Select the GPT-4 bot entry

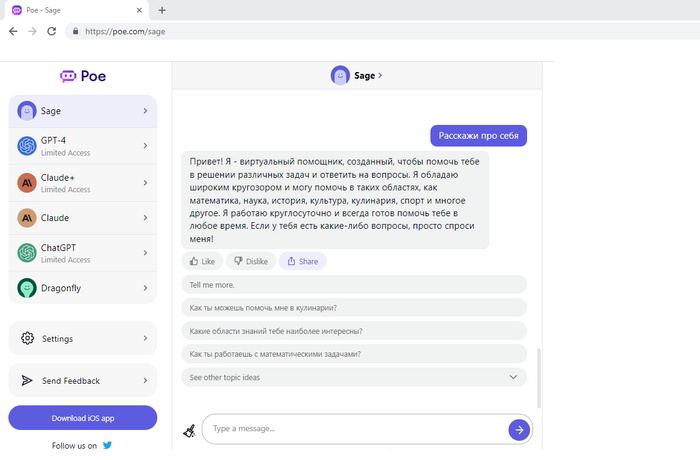tap(83, 146)
